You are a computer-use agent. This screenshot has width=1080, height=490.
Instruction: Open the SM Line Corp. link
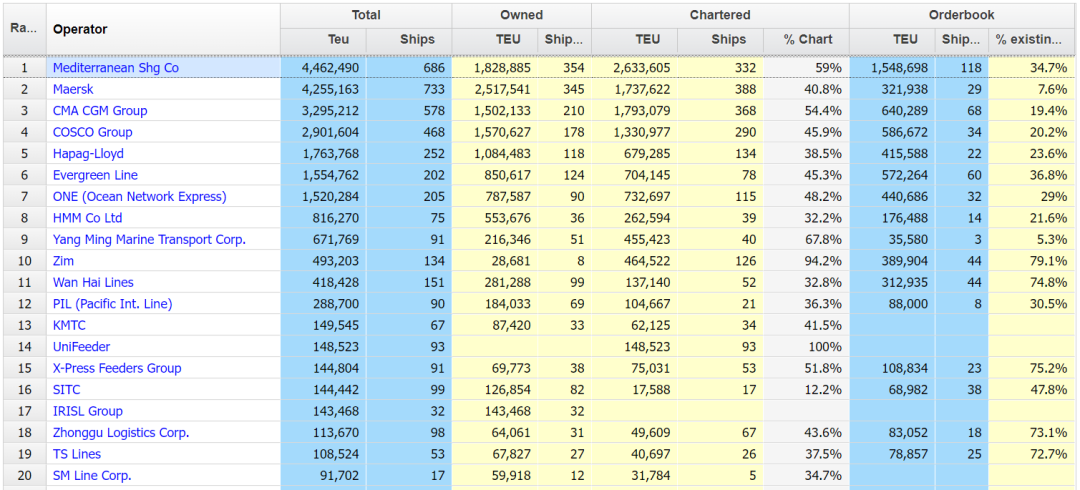(92, 476)
